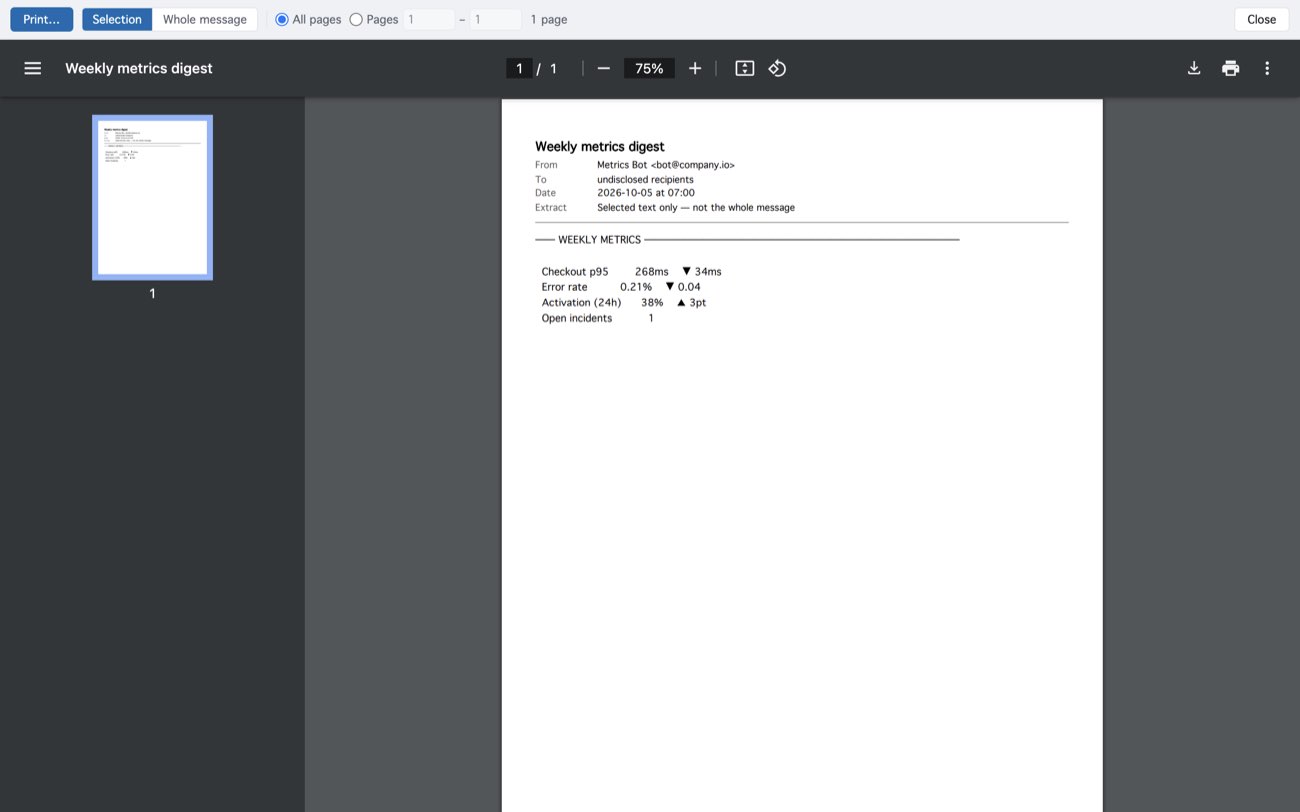Click the 75% zoom level field
This screenshot has height=812, width=1300.
649,68
